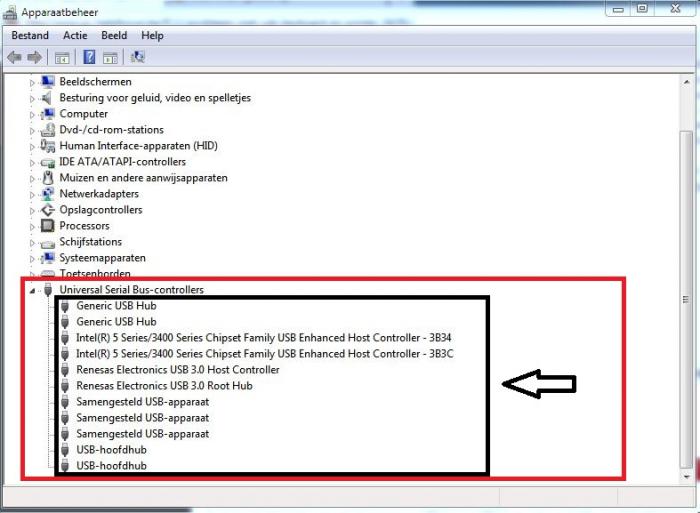
Task: Open the blue Help question-mark icon
Action: point(89,57)
